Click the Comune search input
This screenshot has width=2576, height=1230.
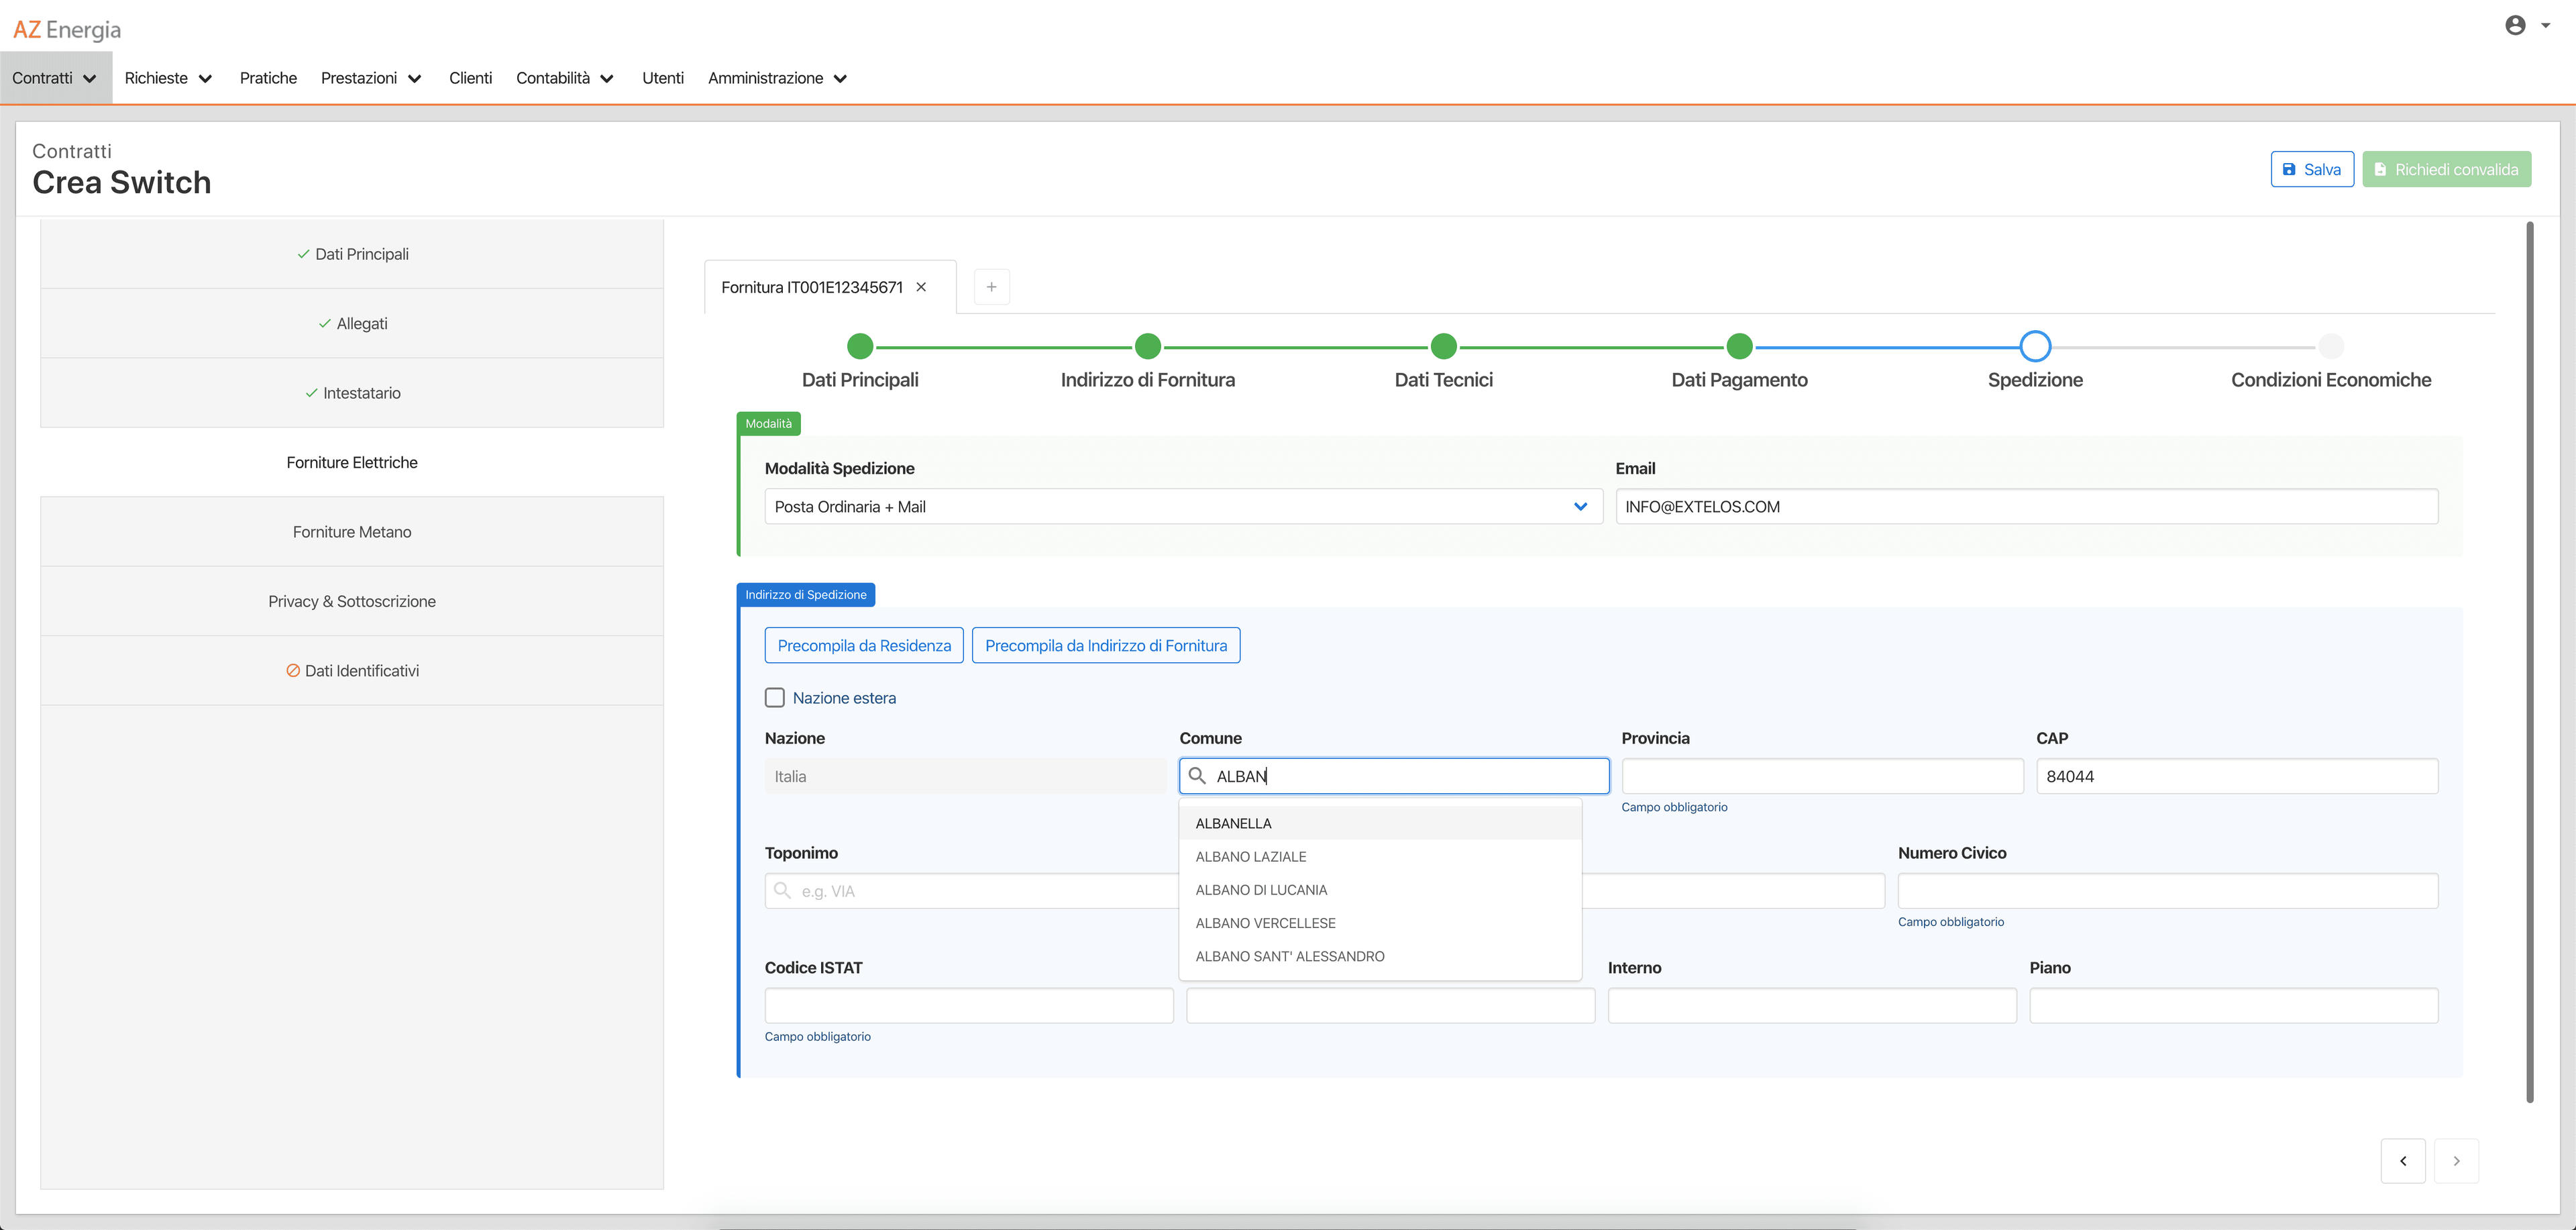[1394, 776]
